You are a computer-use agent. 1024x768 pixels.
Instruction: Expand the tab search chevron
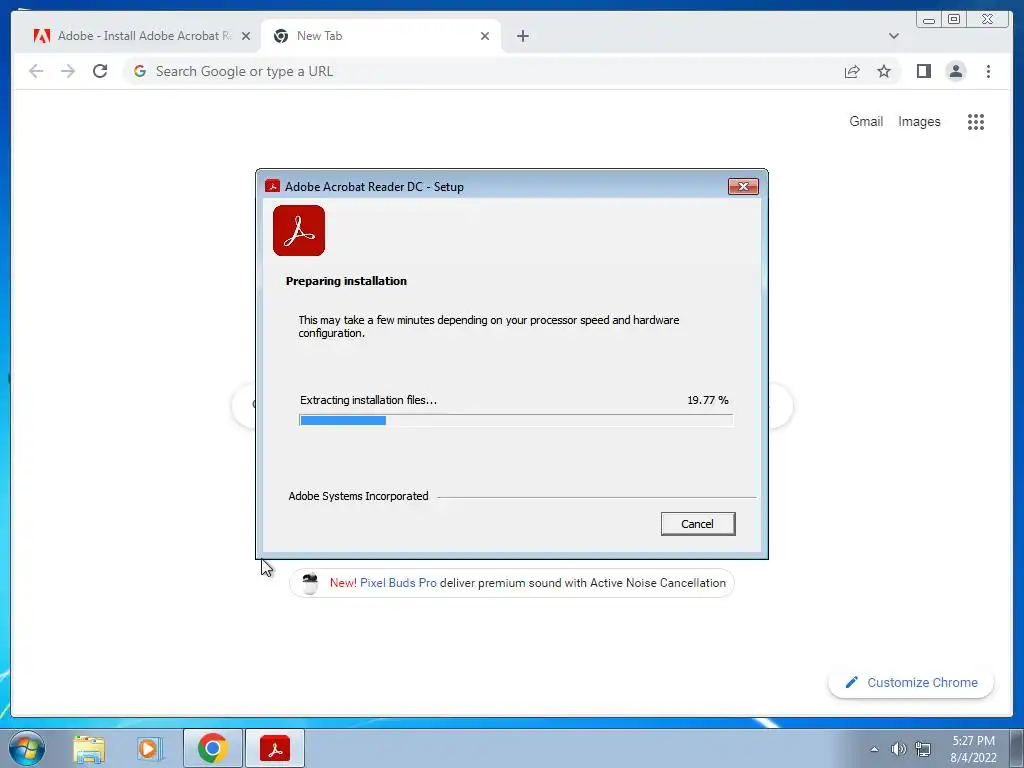pos(893,36)
